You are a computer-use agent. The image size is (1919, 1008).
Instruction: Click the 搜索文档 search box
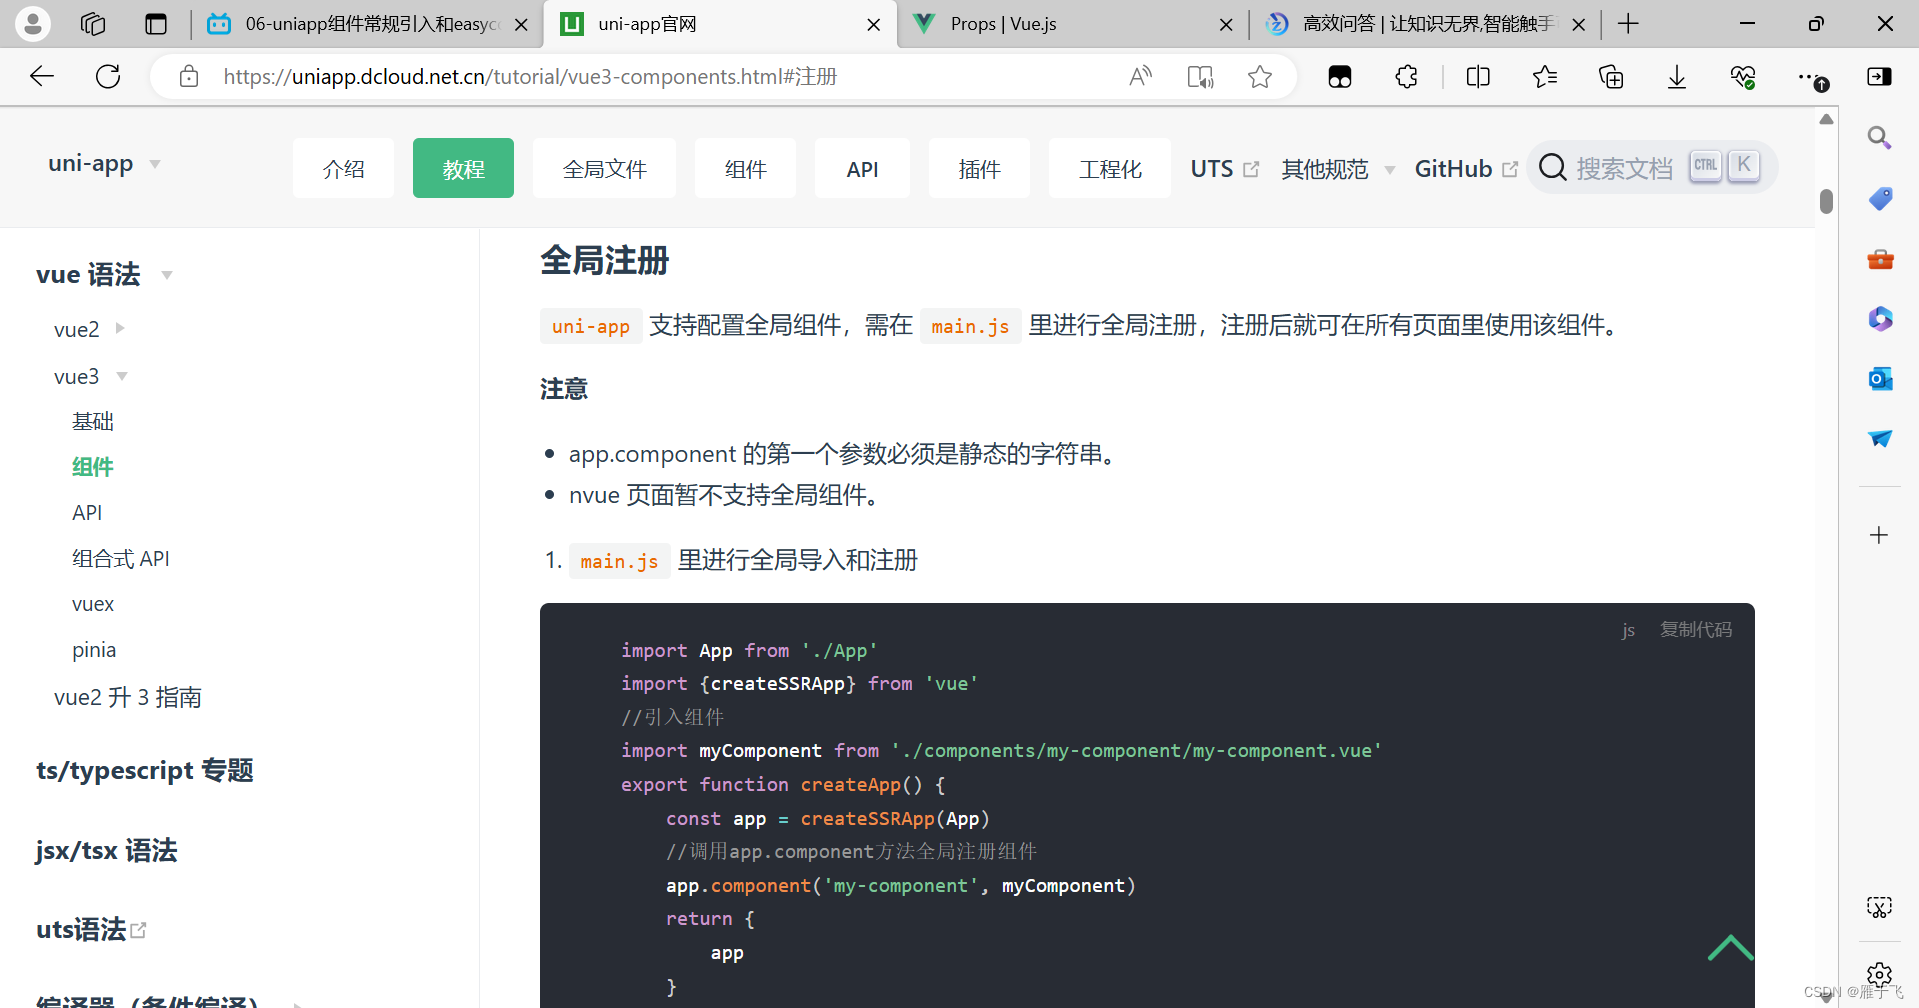1652,167
